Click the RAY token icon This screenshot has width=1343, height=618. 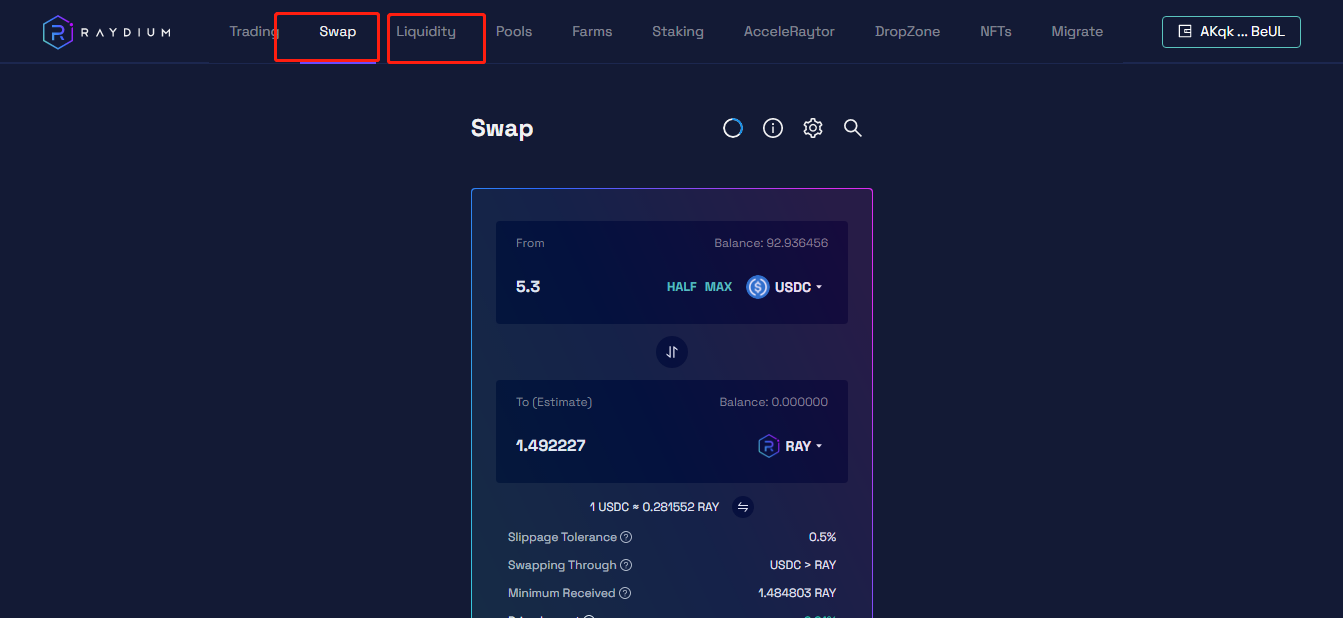coord(768,446)
